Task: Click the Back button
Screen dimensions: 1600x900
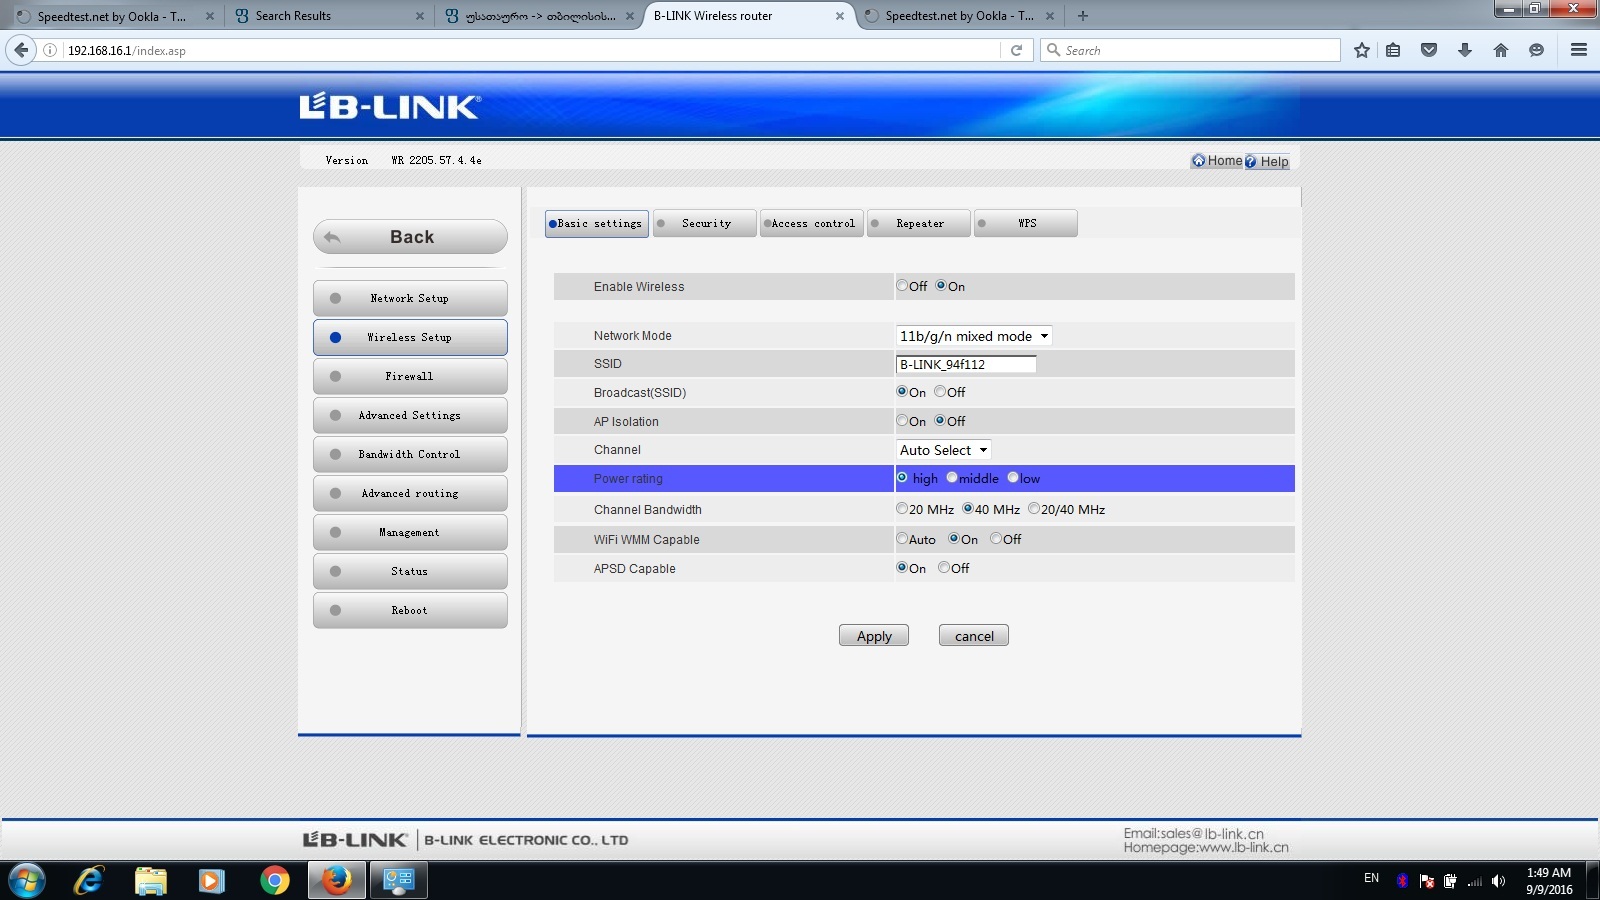Action: (x=410, y=237)
